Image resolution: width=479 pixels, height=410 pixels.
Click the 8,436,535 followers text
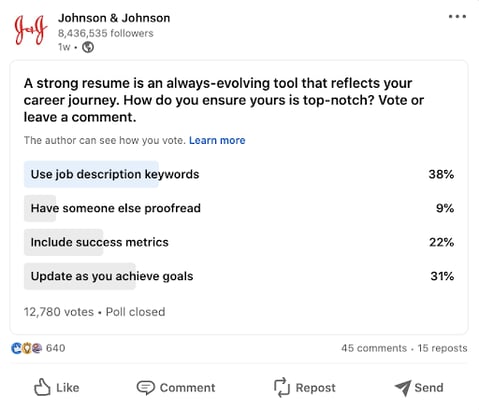[x=106, y=33]
